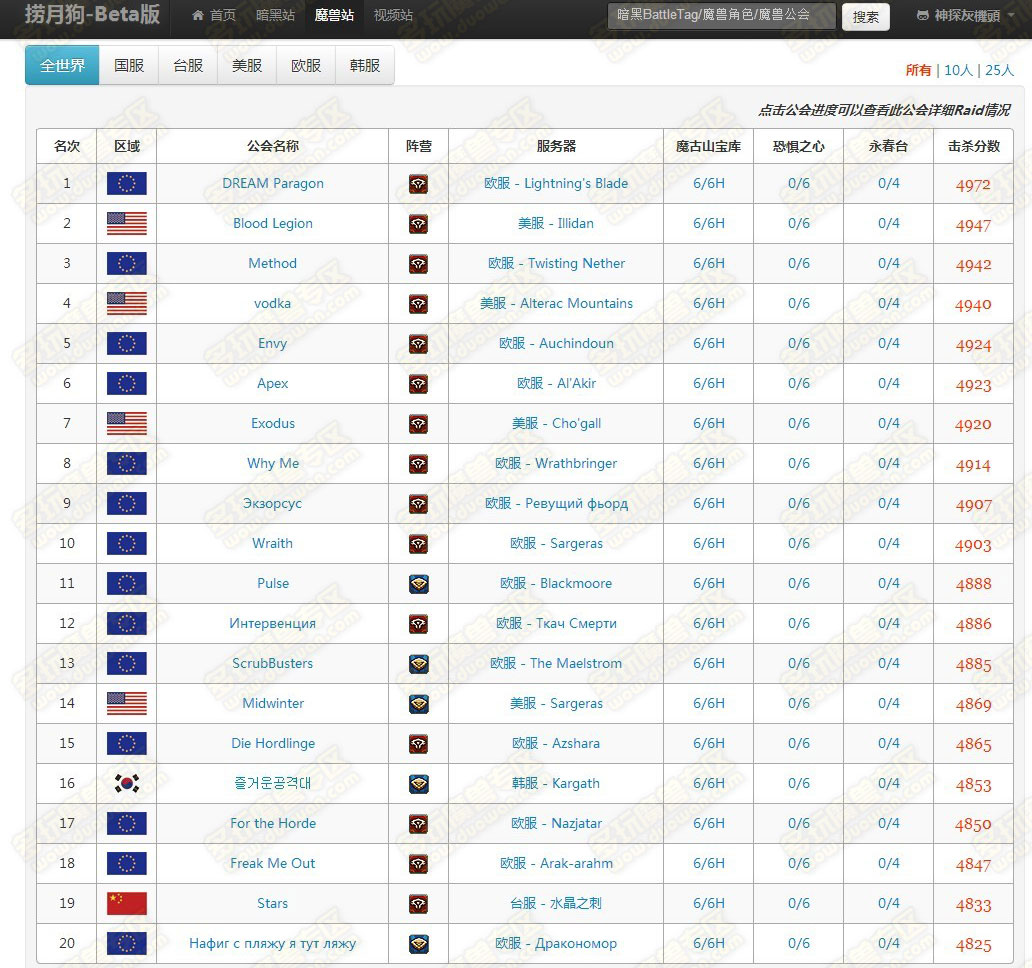Click the Horde icon for DREAM Paragon
Viewport: 1032px width, 968px height.
pos(419,184)
